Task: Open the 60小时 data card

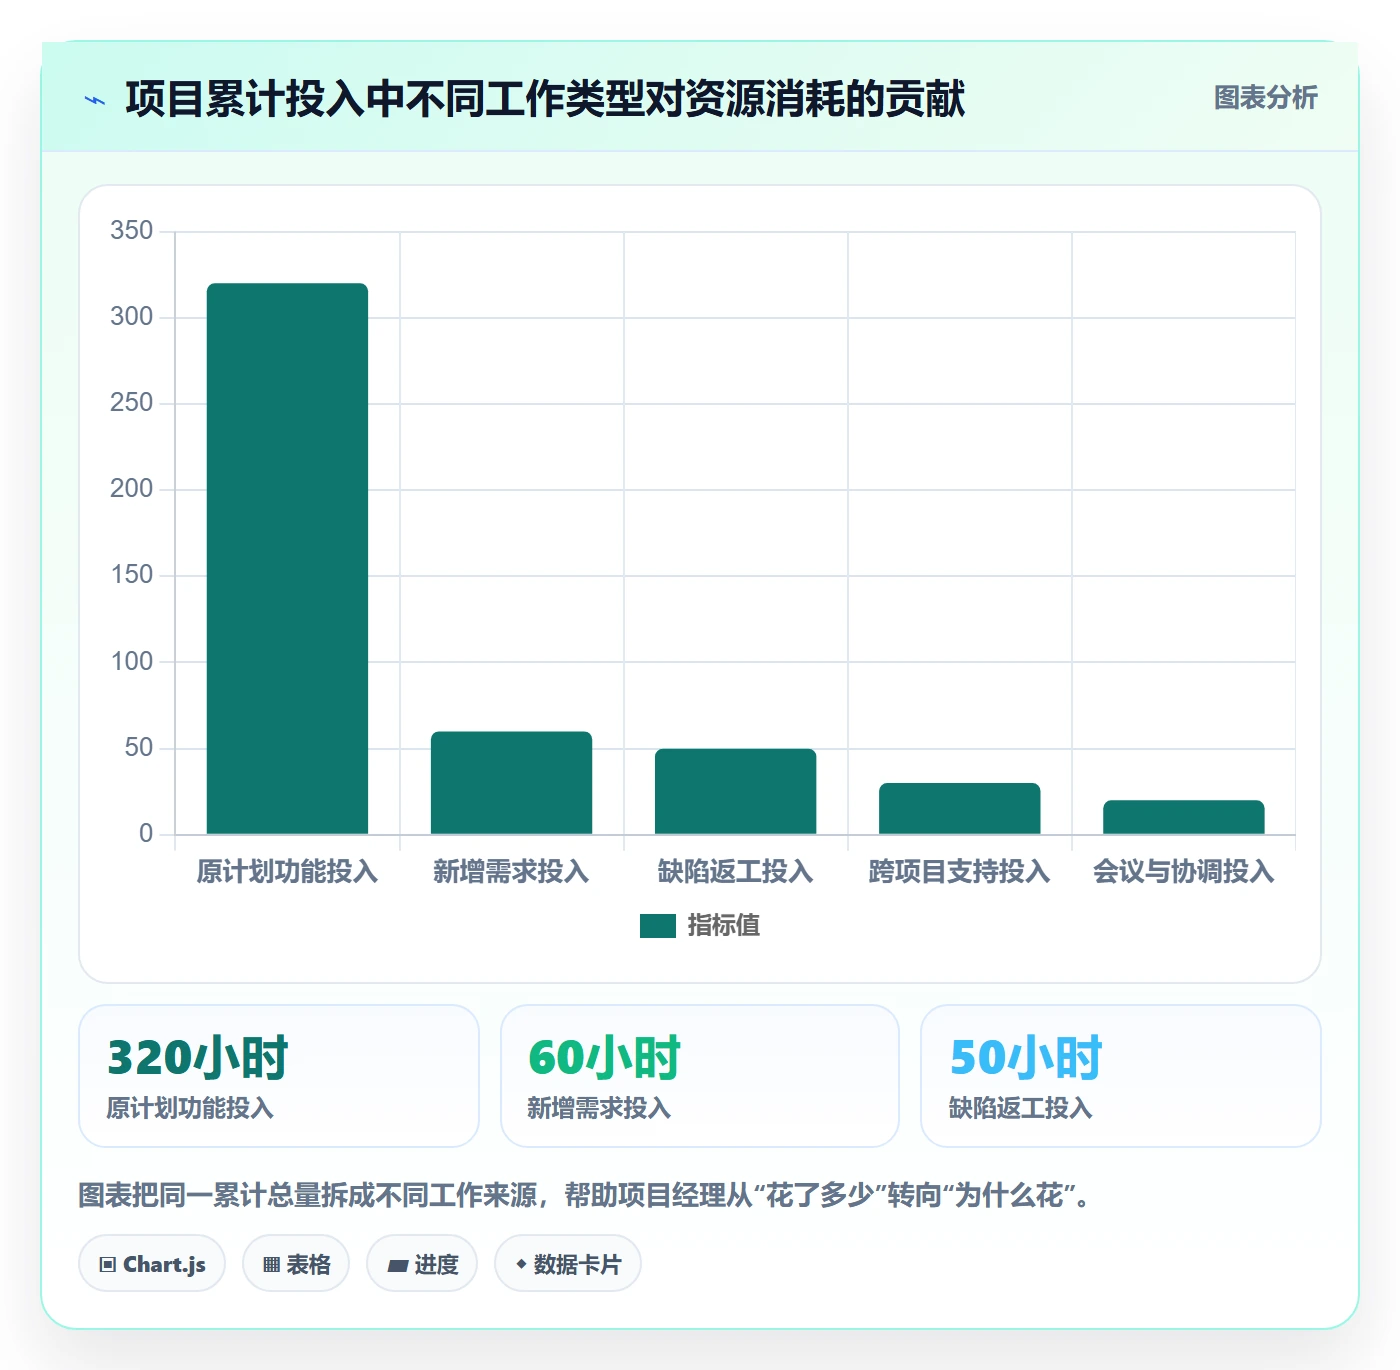Action: (700, 1076)
